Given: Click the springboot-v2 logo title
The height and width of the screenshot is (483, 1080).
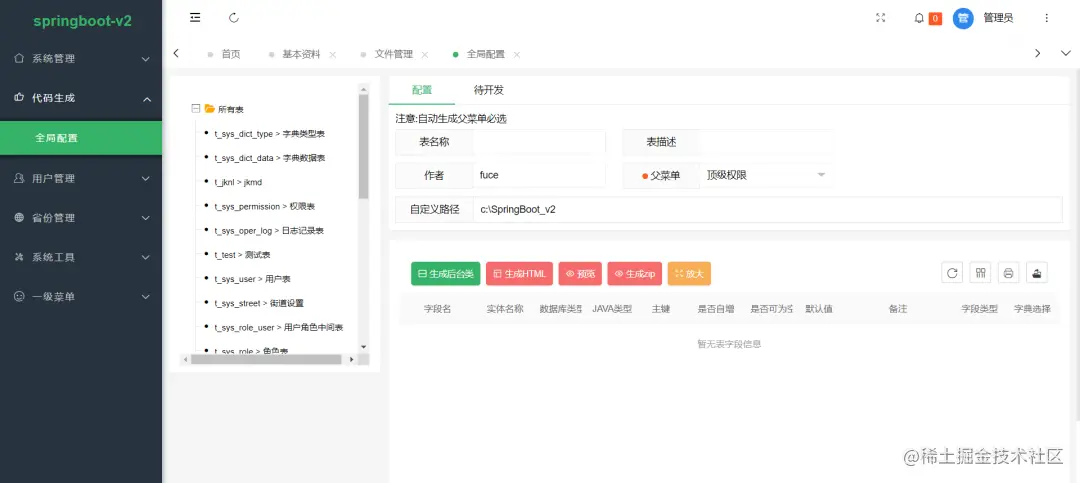Looking at the screenshot, I should tap(82, 21).
